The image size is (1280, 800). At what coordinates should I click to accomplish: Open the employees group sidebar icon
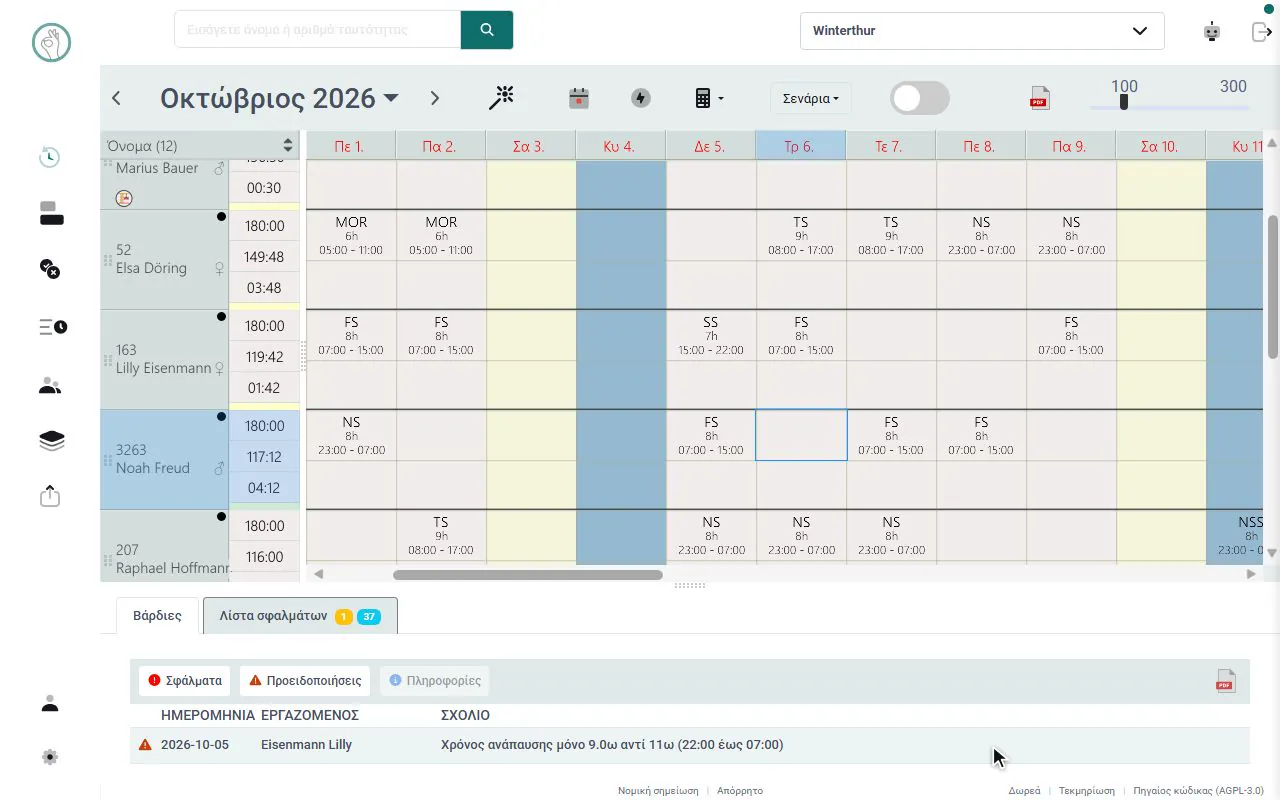50,386
